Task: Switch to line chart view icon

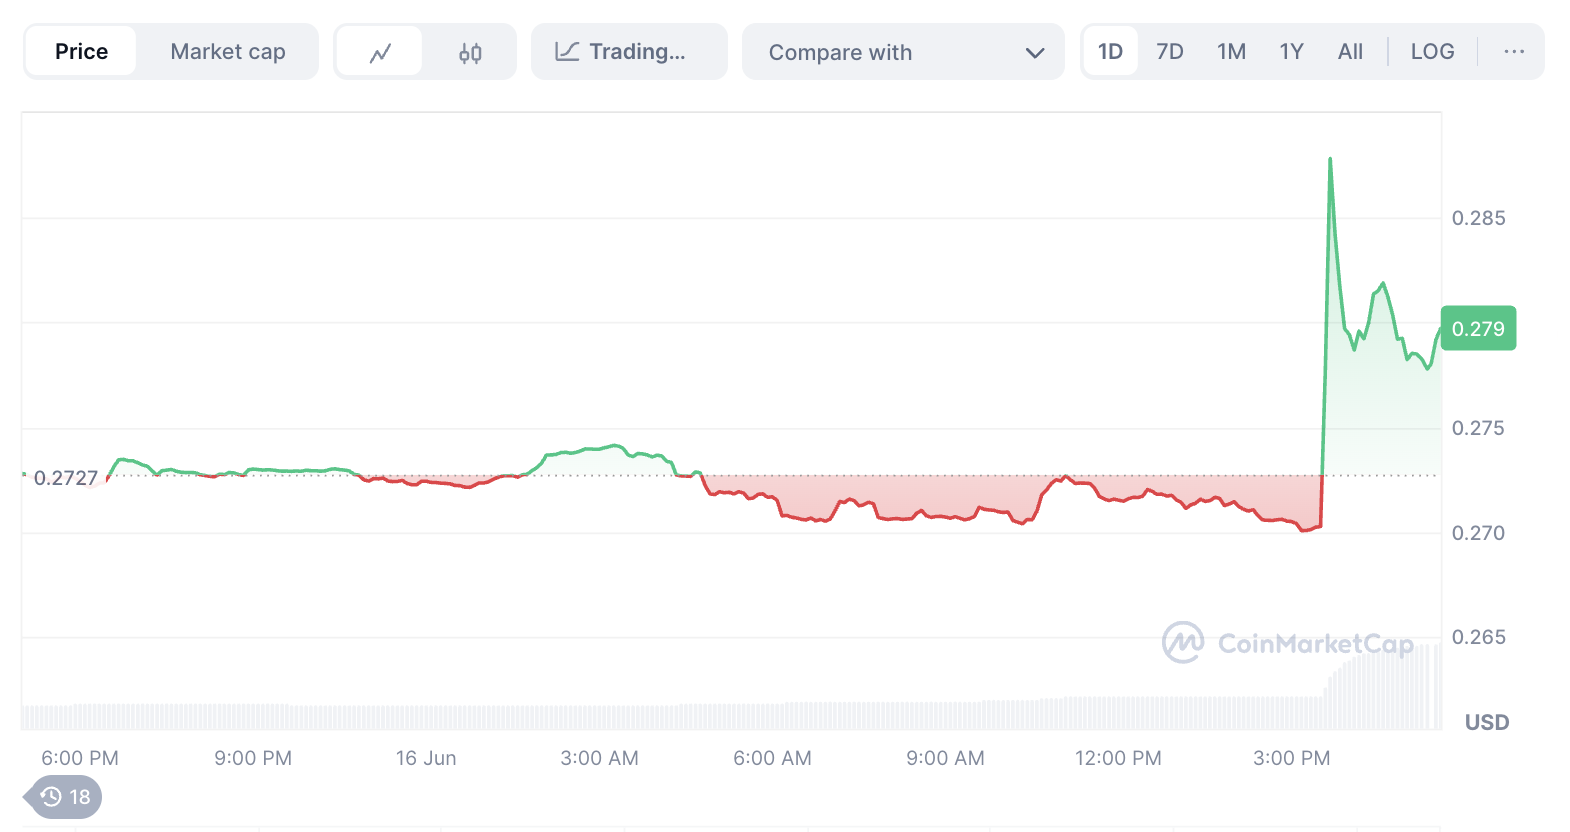Action: [380, 52]
